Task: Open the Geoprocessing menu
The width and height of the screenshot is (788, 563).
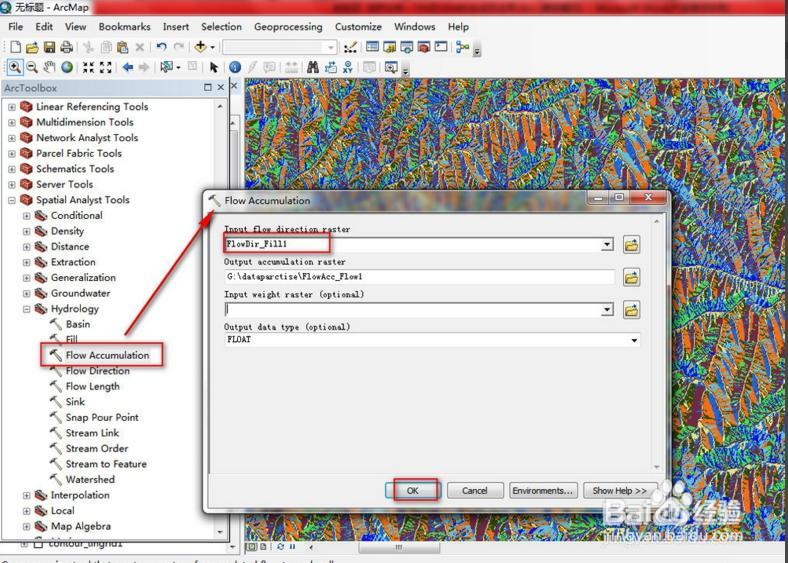Action: (288, 27)
